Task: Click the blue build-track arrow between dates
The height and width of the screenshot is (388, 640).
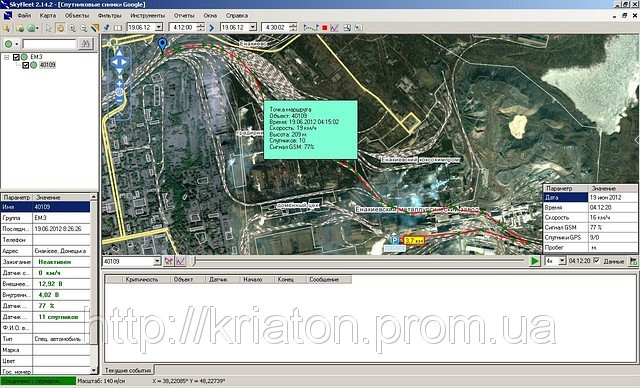Action: click(211, 28)
